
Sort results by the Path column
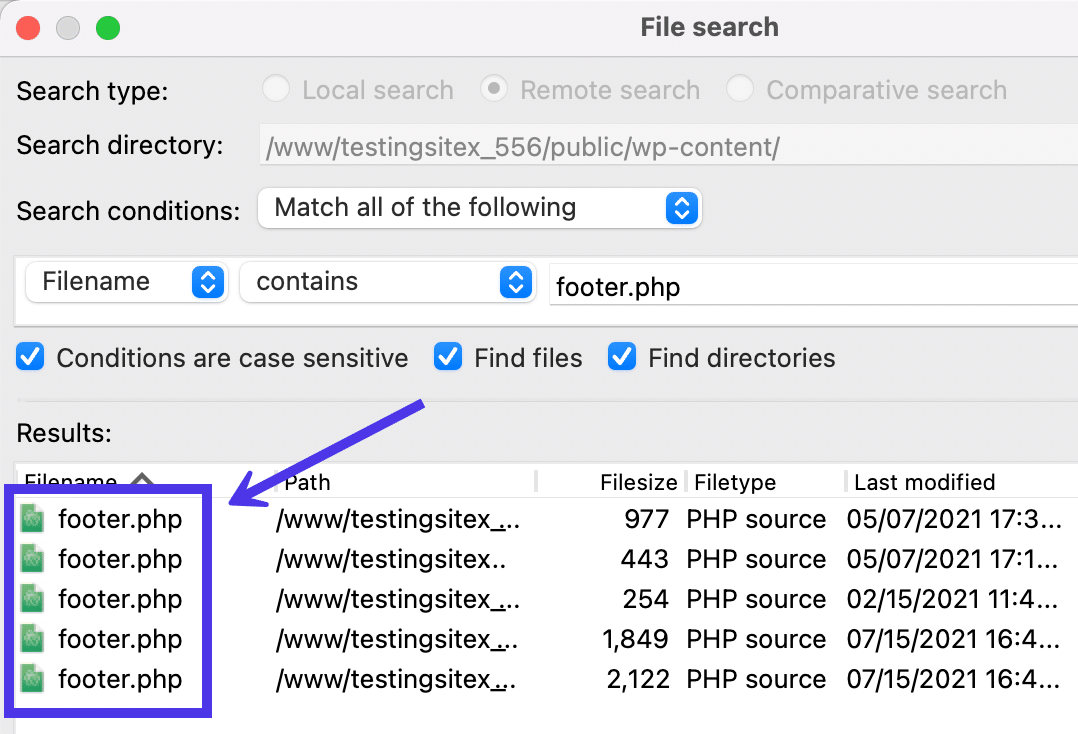click(306, 481)
